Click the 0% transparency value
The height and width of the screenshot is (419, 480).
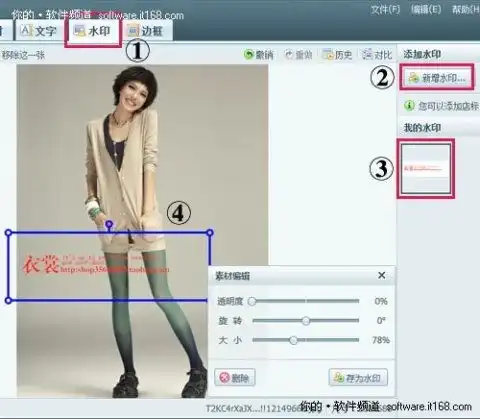click(381, 301)
